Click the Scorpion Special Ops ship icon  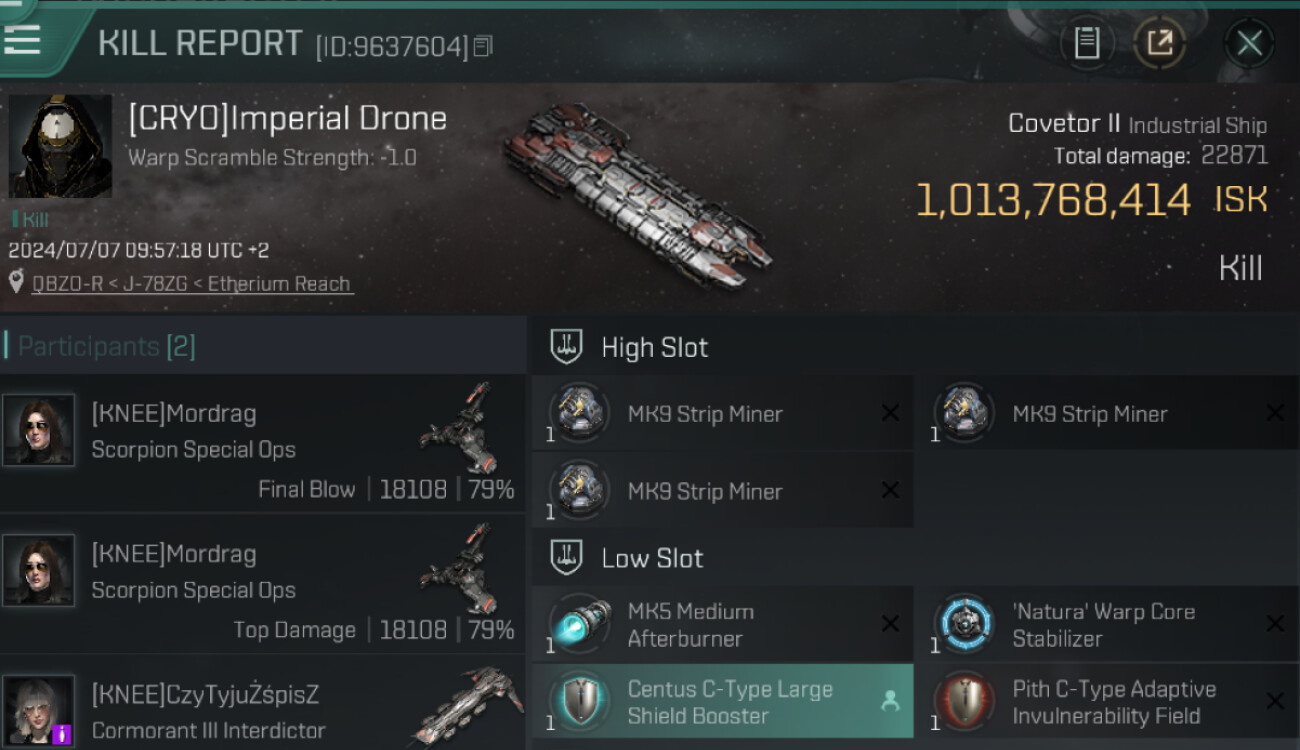tap(459, 428)
